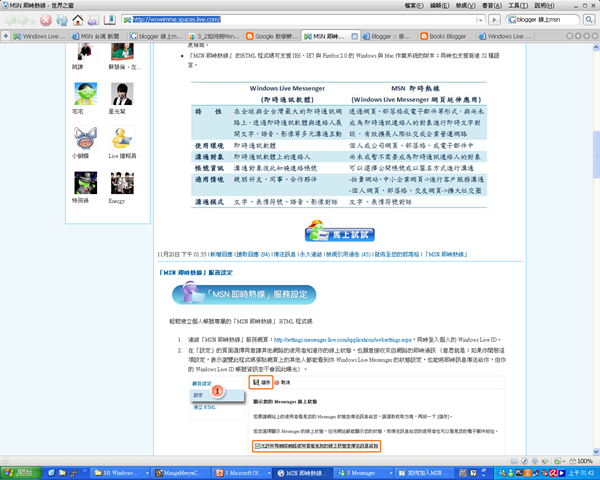Click the page scrollbar up arrow
600x480 pixels.
click(x=596, y=48)
